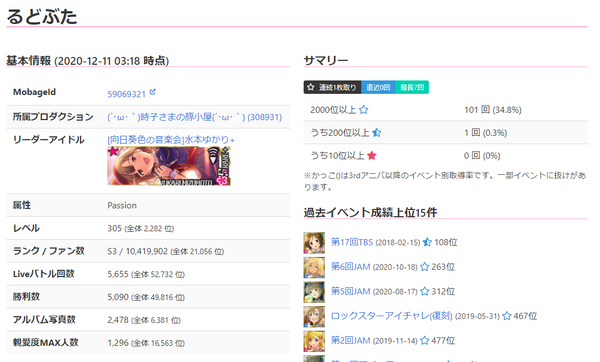The image size is (600, 362).
Task: Click the サマリー section heading
Action: click(326, 60)
